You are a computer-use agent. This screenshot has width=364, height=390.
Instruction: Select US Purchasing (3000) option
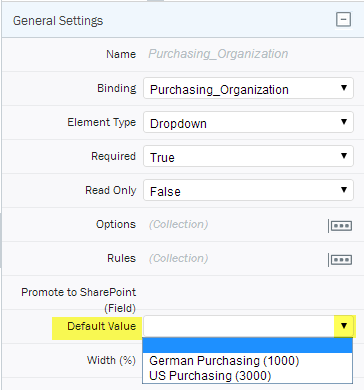pyautogui.click(x=247, y=375)
